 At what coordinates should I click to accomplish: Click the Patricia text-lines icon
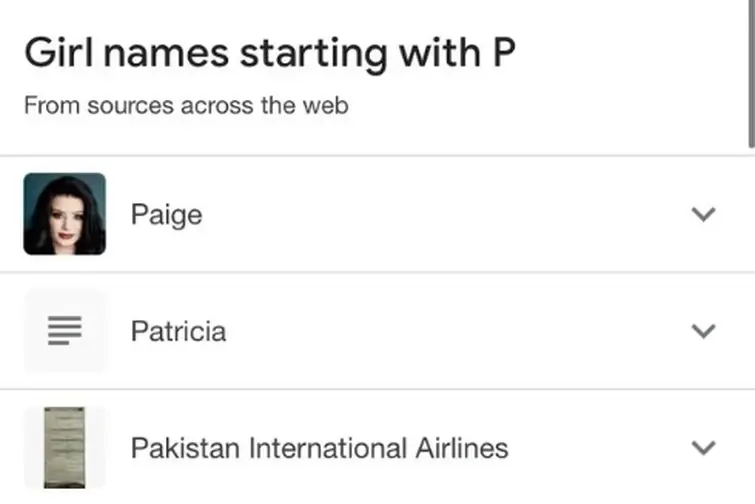point(64,331)
